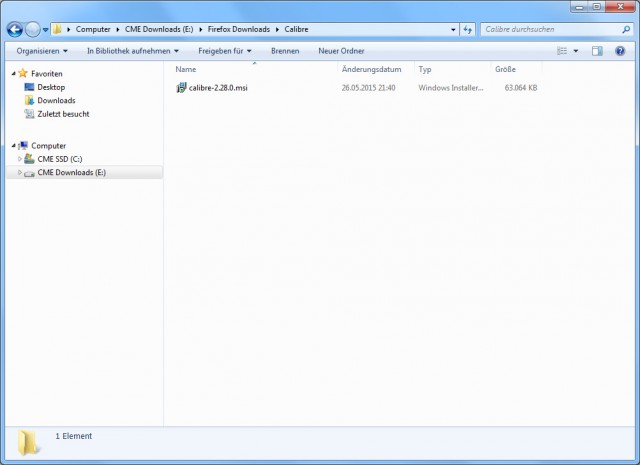Image resolution: width=640 pixels, height=465 pixels.
Task: Click the Calibre breadcrumb segment
Action: (x=296, y=29)
